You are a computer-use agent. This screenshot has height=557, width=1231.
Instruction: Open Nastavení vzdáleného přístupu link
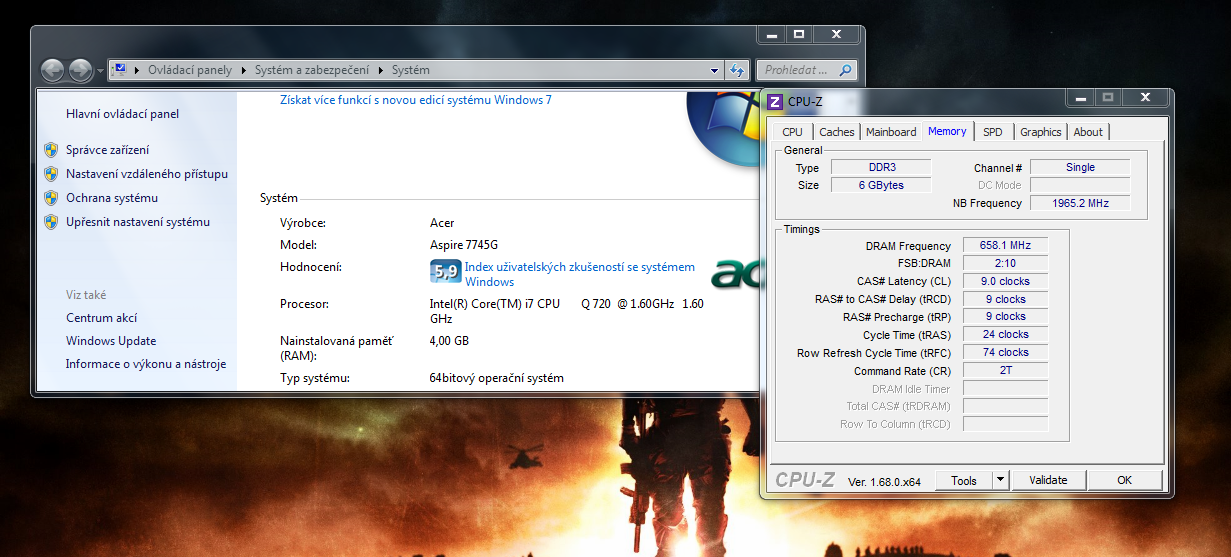pyautogui.click(x=147, y=174)
